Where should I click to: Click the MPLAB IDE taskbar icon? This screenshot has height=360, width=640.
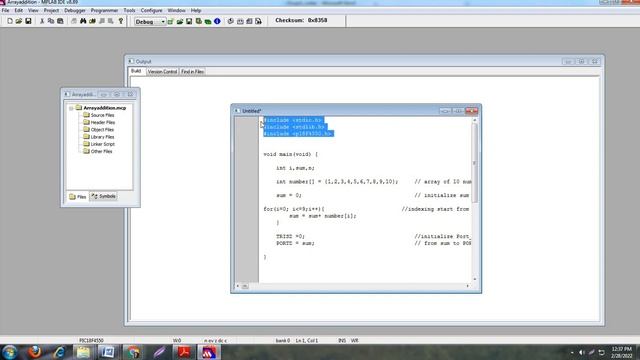209,352
